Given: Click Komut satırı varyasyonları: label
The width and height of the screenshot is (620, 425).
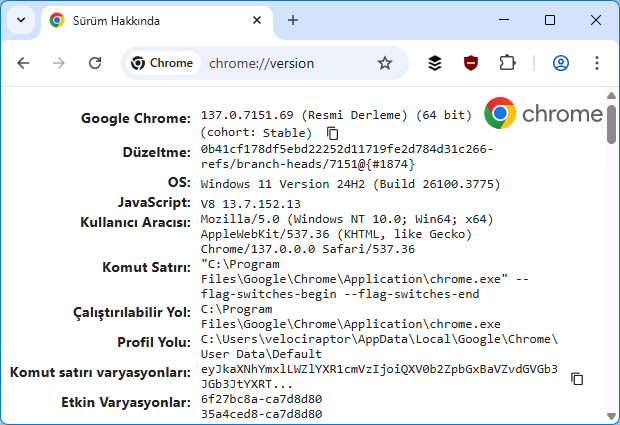Looking at the screenshot, I should (x=100, y=372).
